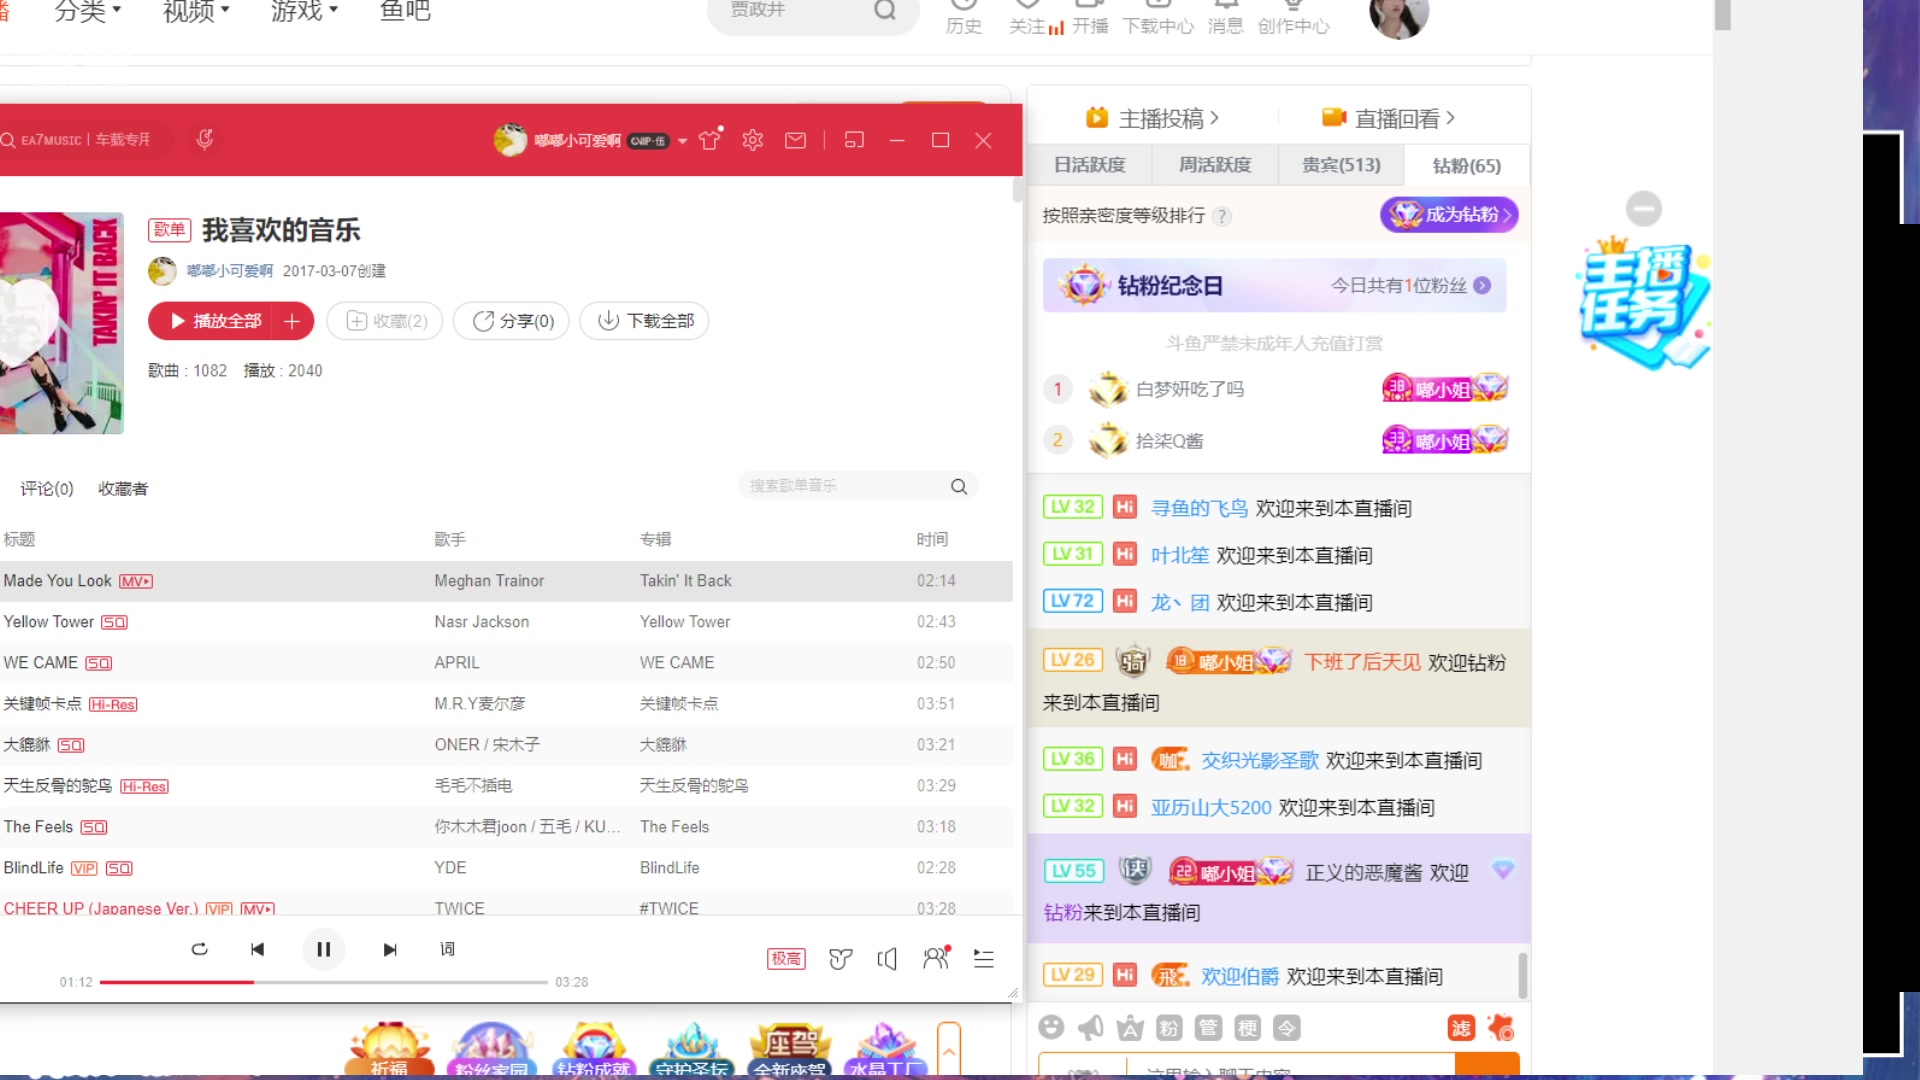The height and width of the screenshot is (1080, 1920).
Task: Click 成为钻粉 button
Action: coord(1449,214)
